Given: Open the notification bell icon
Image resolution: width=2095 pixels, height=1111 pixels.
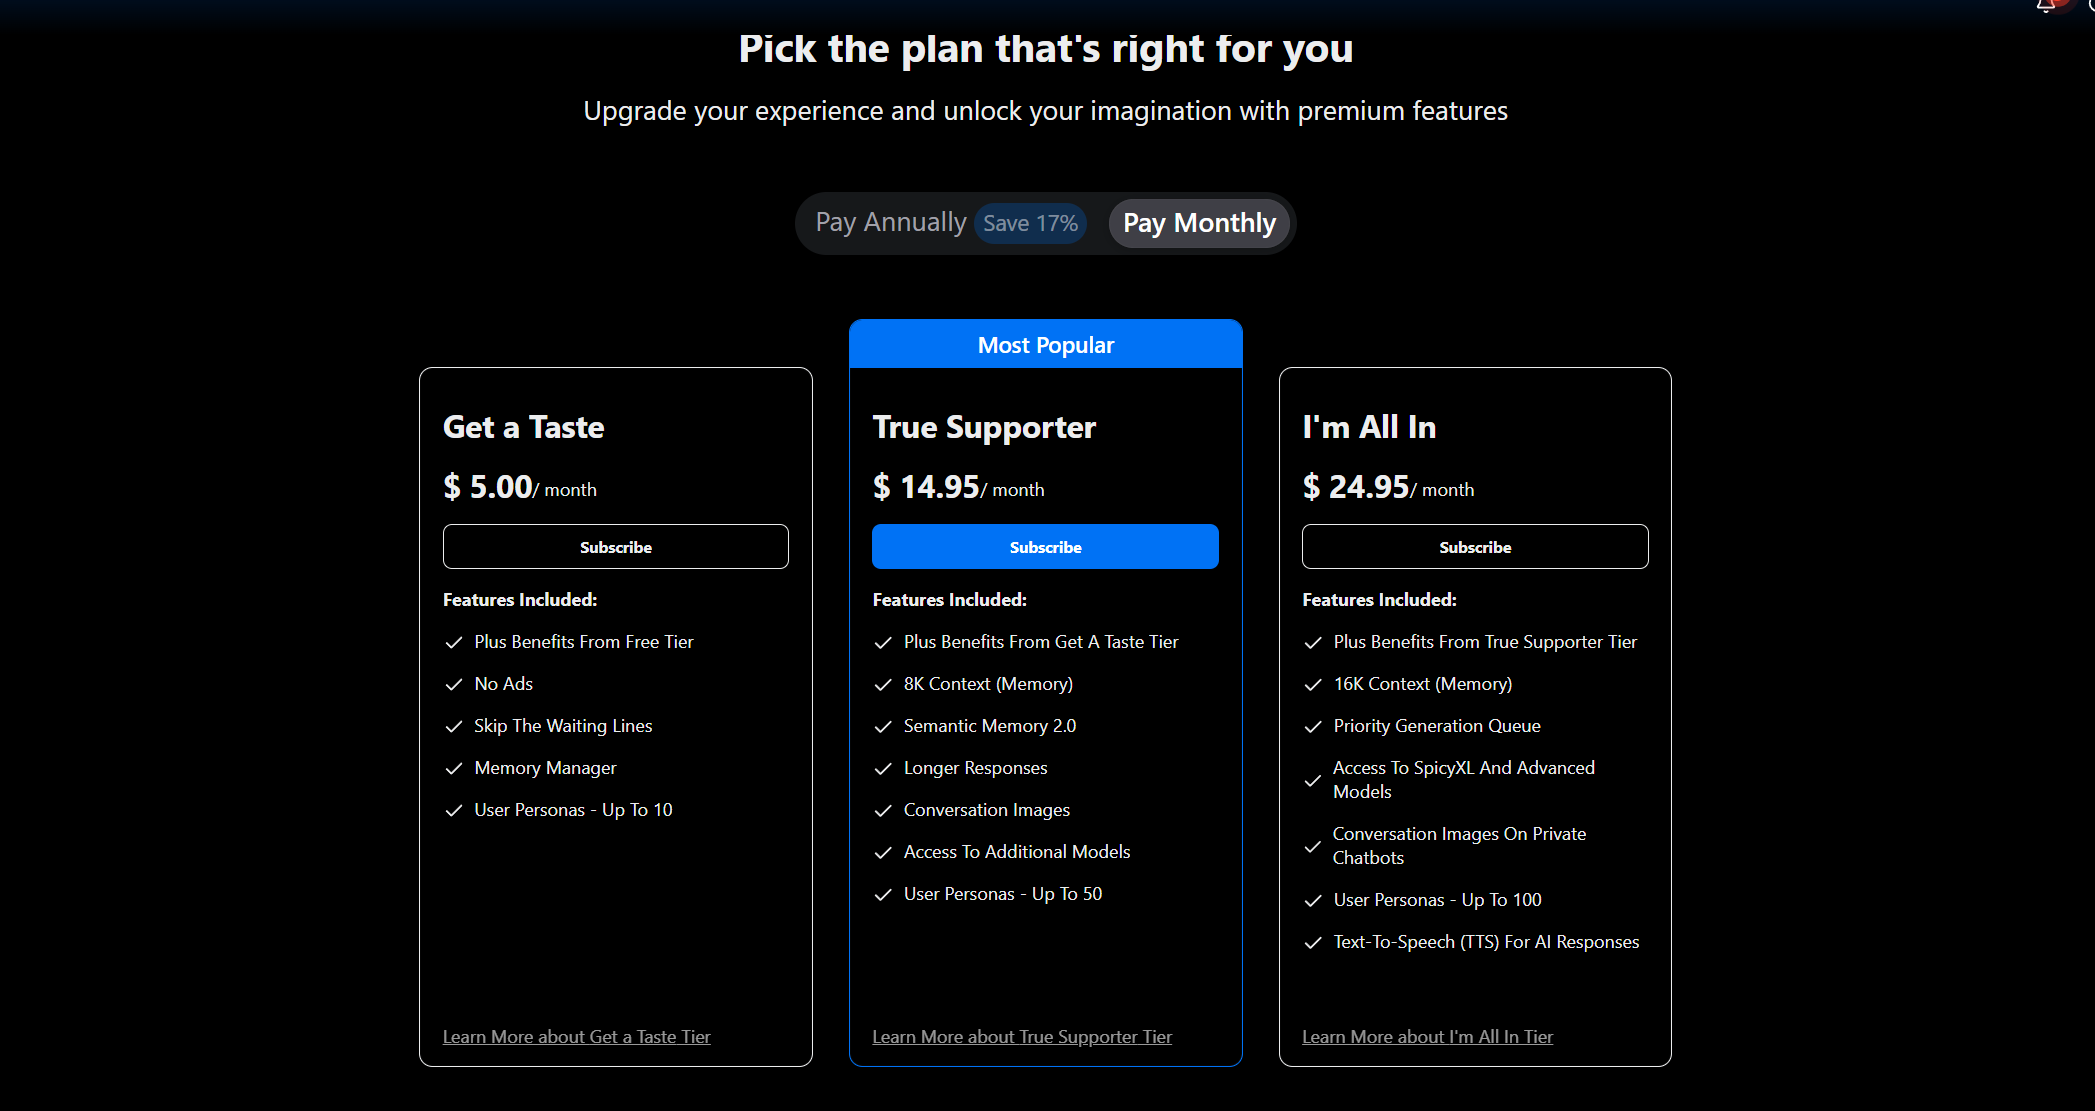Looking at the screenshot, I should pyautogui.click(x=2046, y=5).
